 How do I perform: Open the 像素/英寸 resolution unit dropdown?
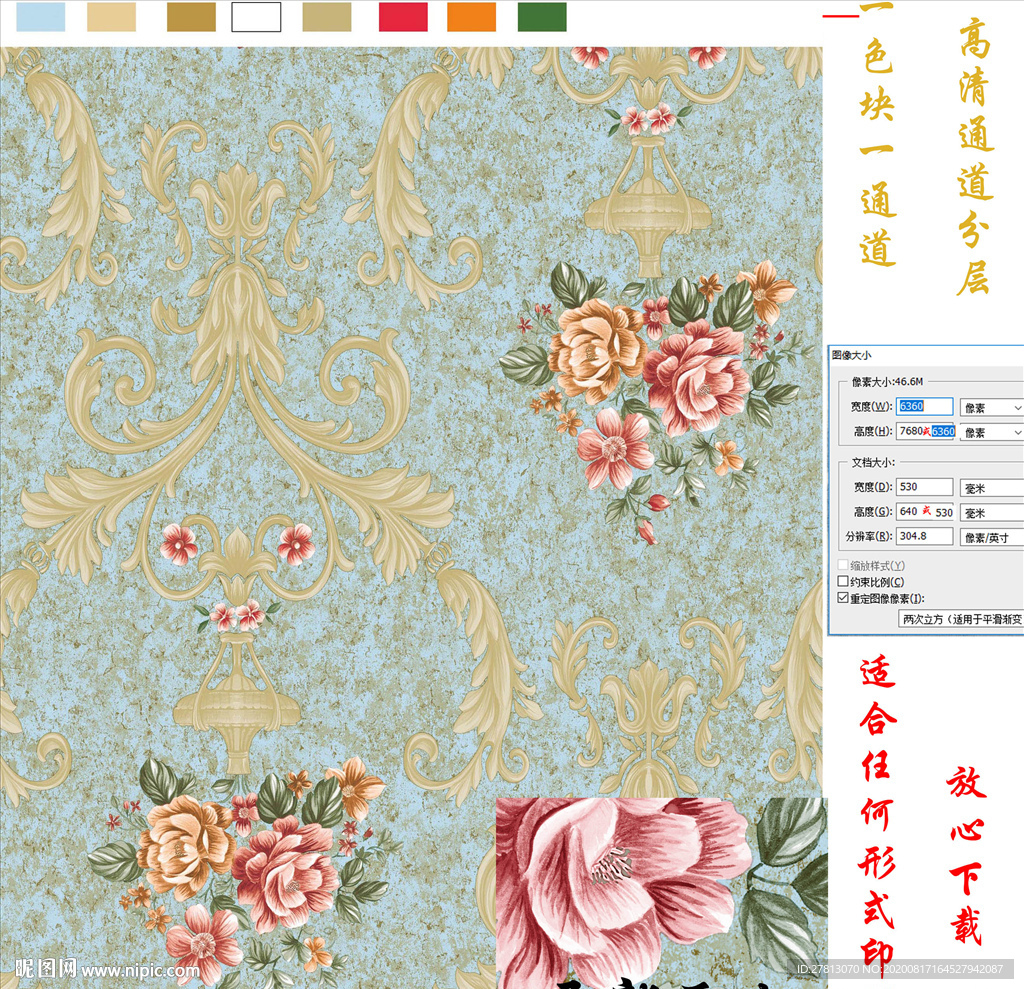pos(992,538)
